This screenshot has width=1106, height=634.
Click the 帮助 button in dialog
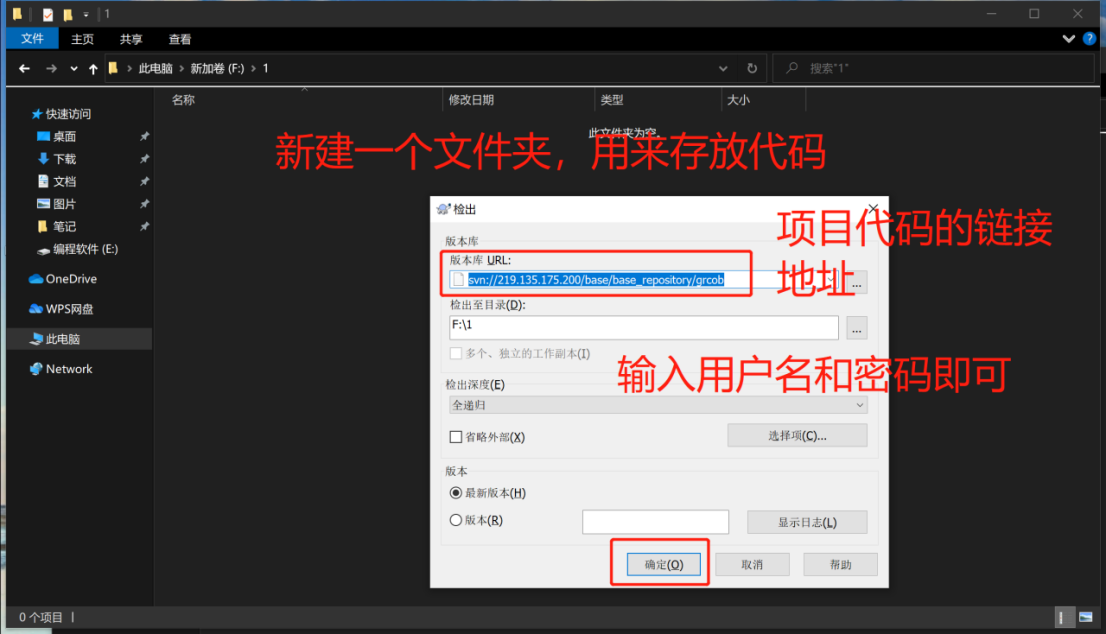[840, 564]
